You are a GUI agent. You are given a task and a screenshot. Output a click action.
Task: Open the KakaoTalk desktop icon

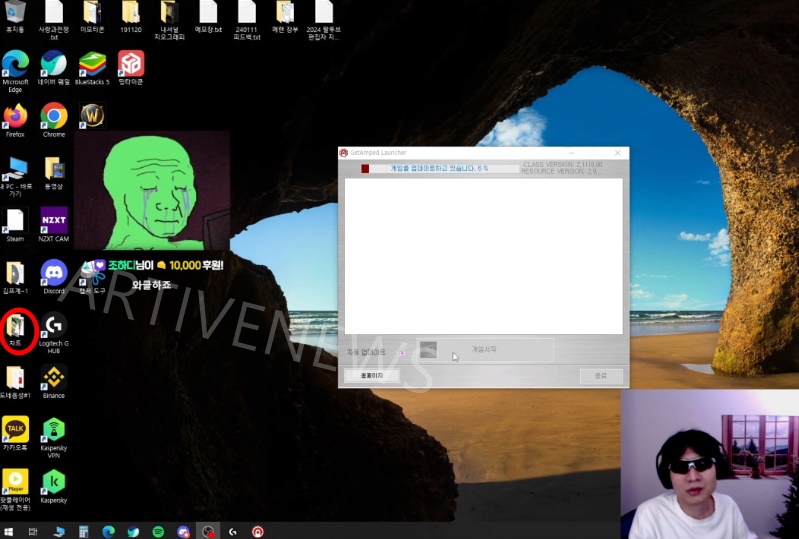point(15,430)
